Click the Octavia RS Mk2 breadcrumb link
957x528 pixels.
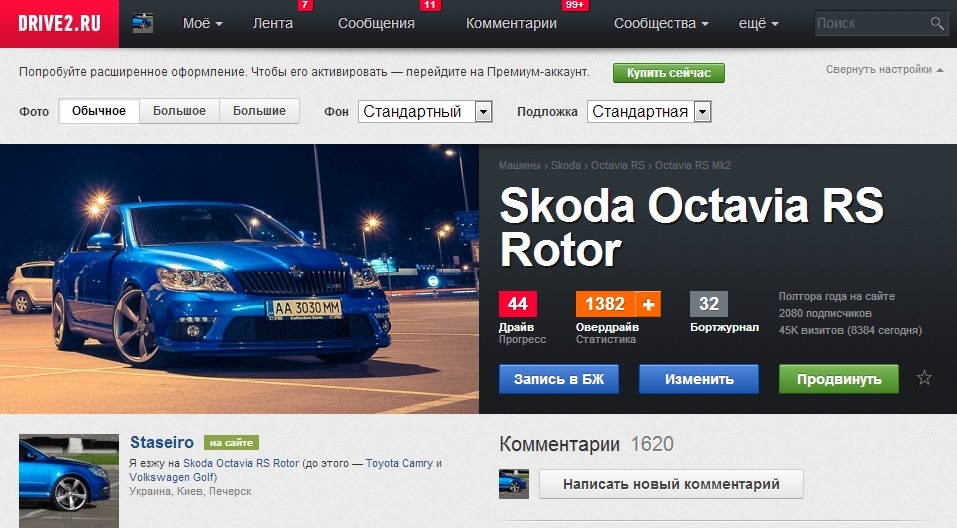(693, 165)
